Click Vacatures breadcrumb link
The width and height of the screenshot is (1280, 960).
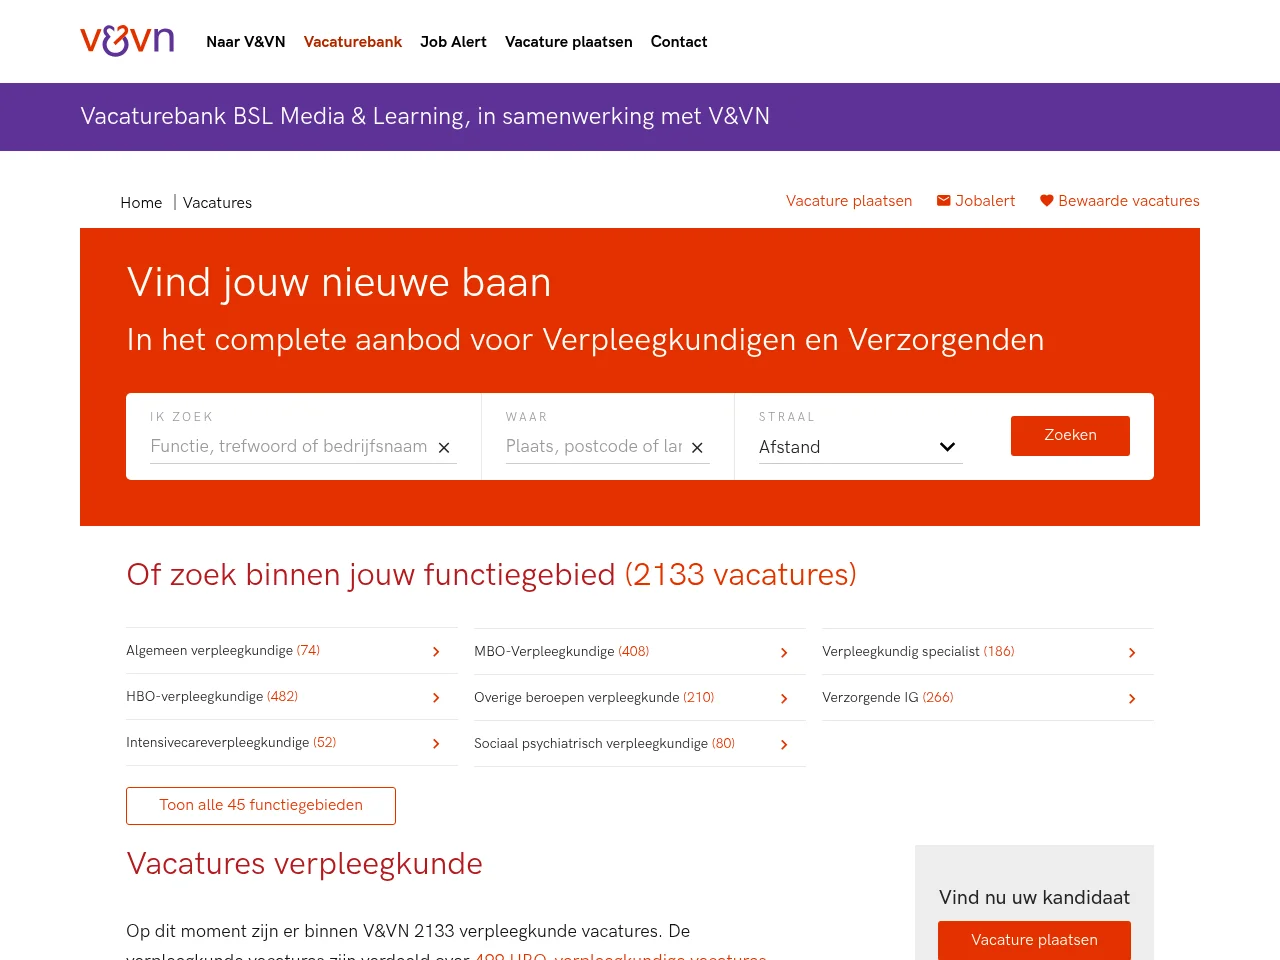[217, 203]
